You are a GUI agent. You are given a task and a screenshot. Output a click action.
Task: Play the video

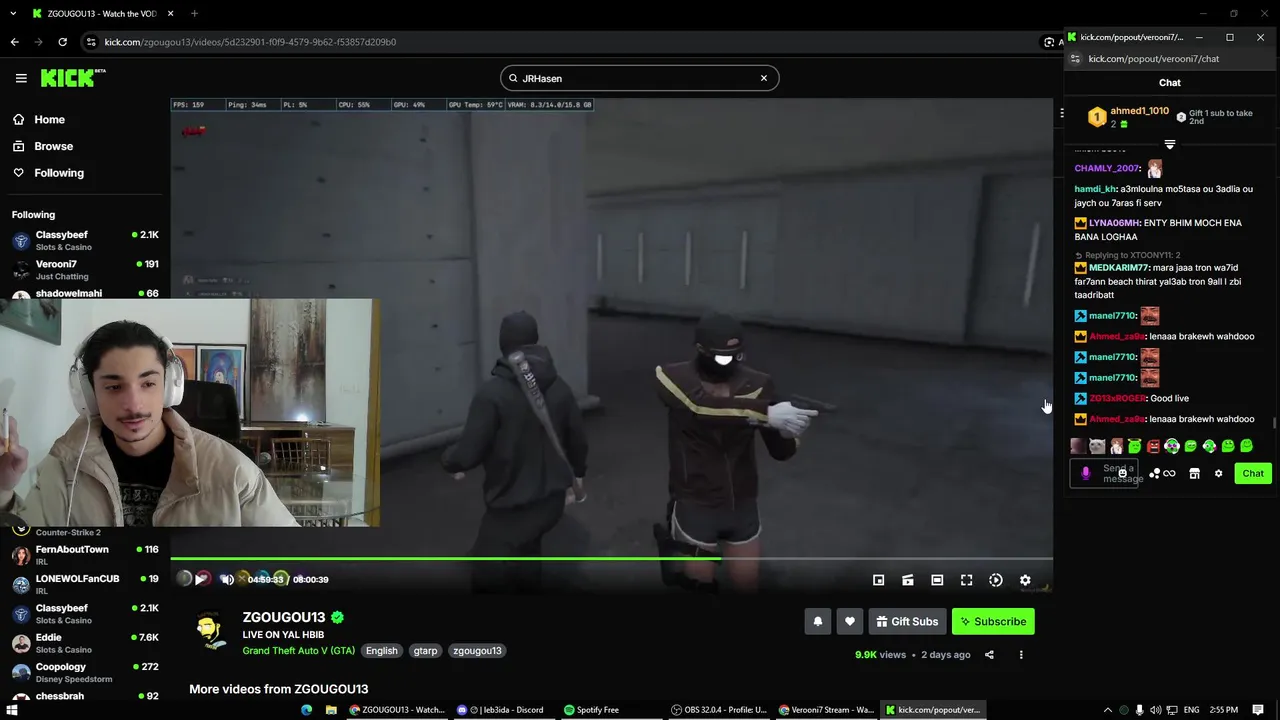202,579
